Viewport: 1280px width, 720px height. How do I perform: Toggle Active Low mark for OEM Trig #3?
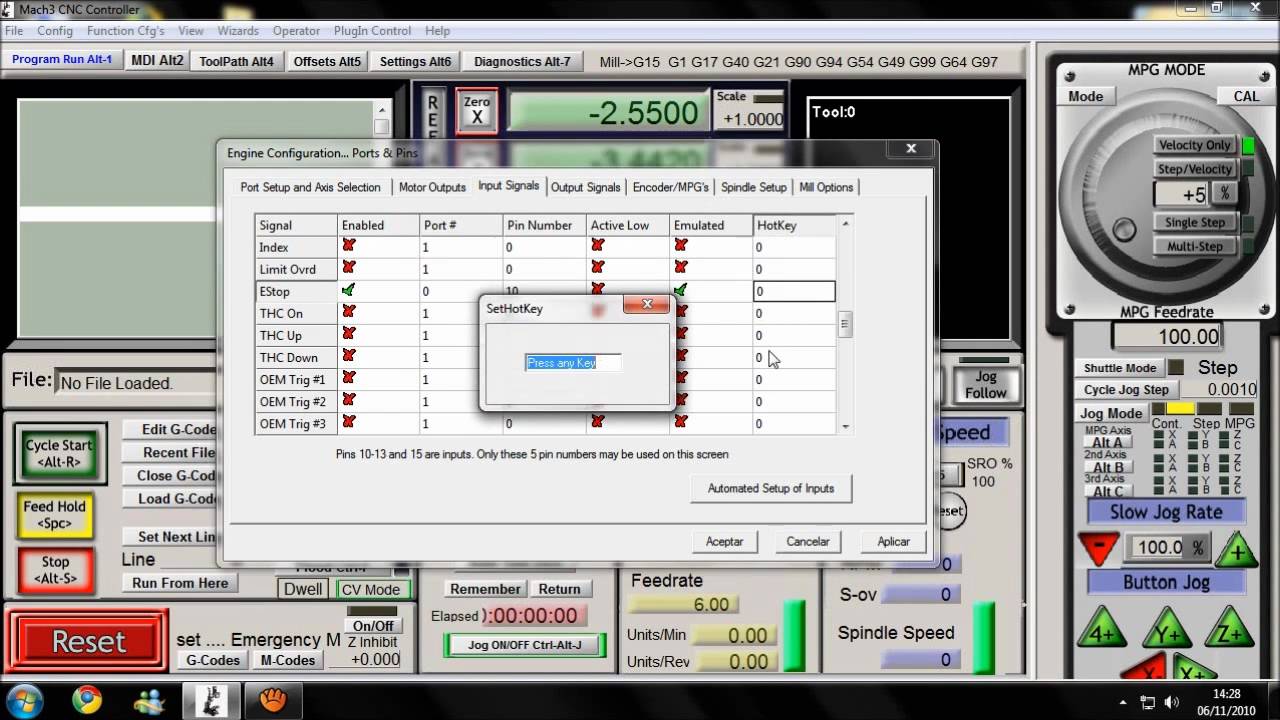597,422
